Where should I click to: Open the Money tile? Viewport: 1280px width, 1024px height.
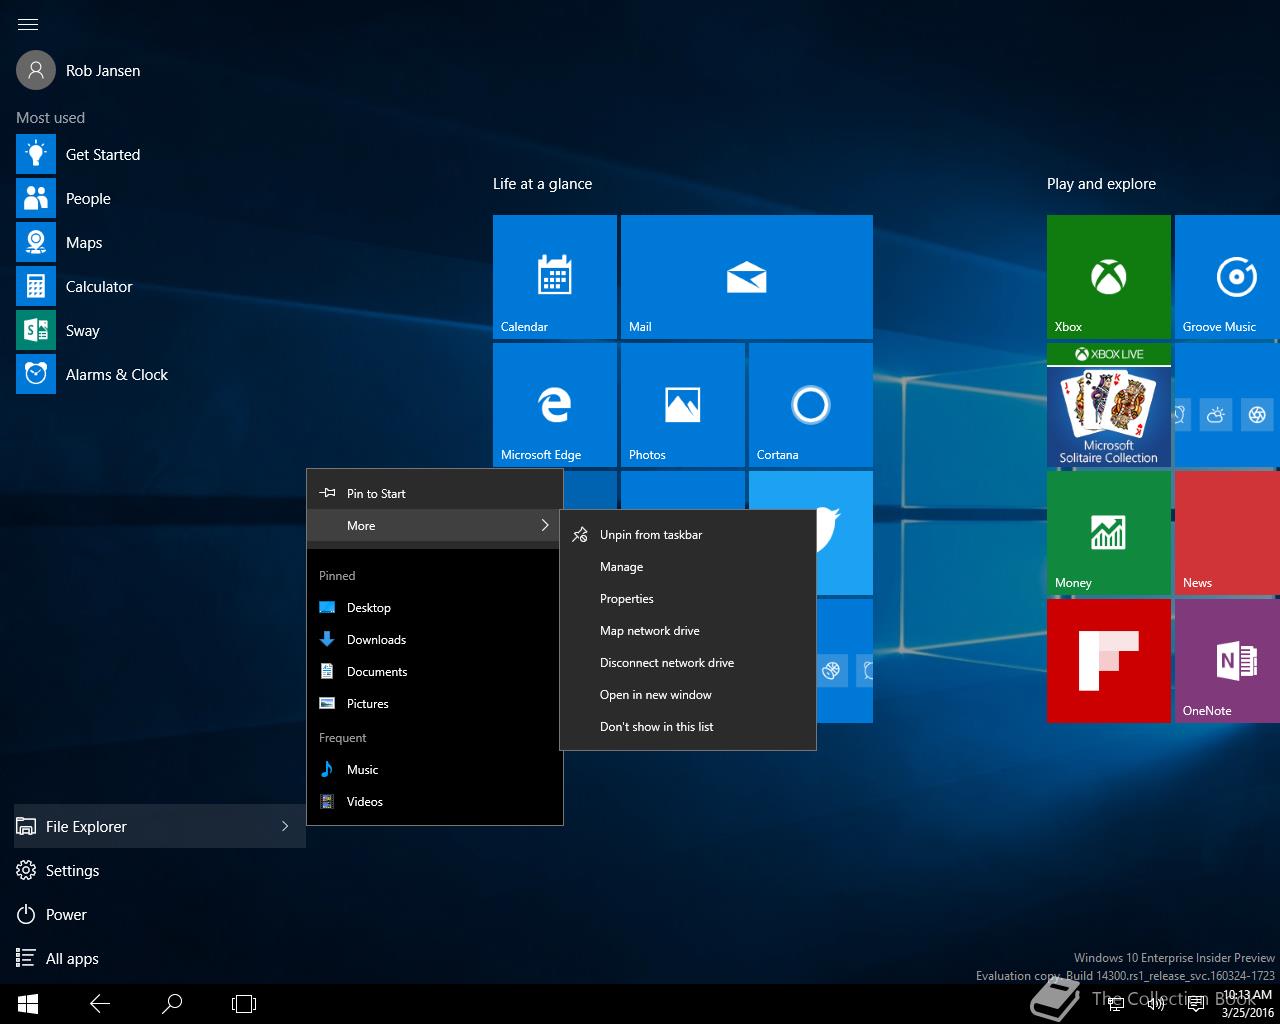click(x=1109, y=533)
